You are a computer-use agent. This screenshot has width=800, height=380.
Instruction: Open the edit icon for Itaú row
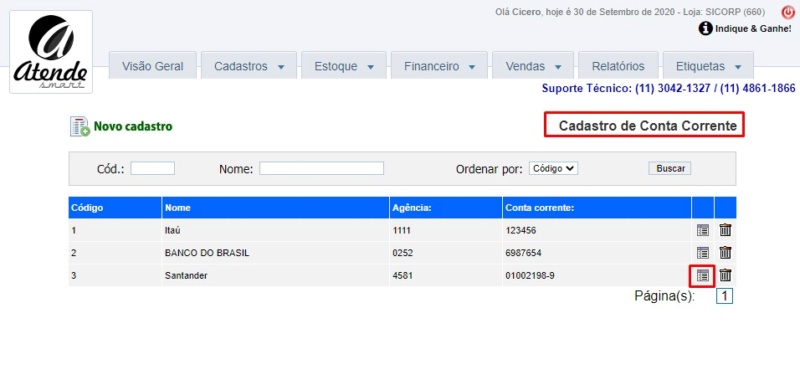tap(703, 231)
